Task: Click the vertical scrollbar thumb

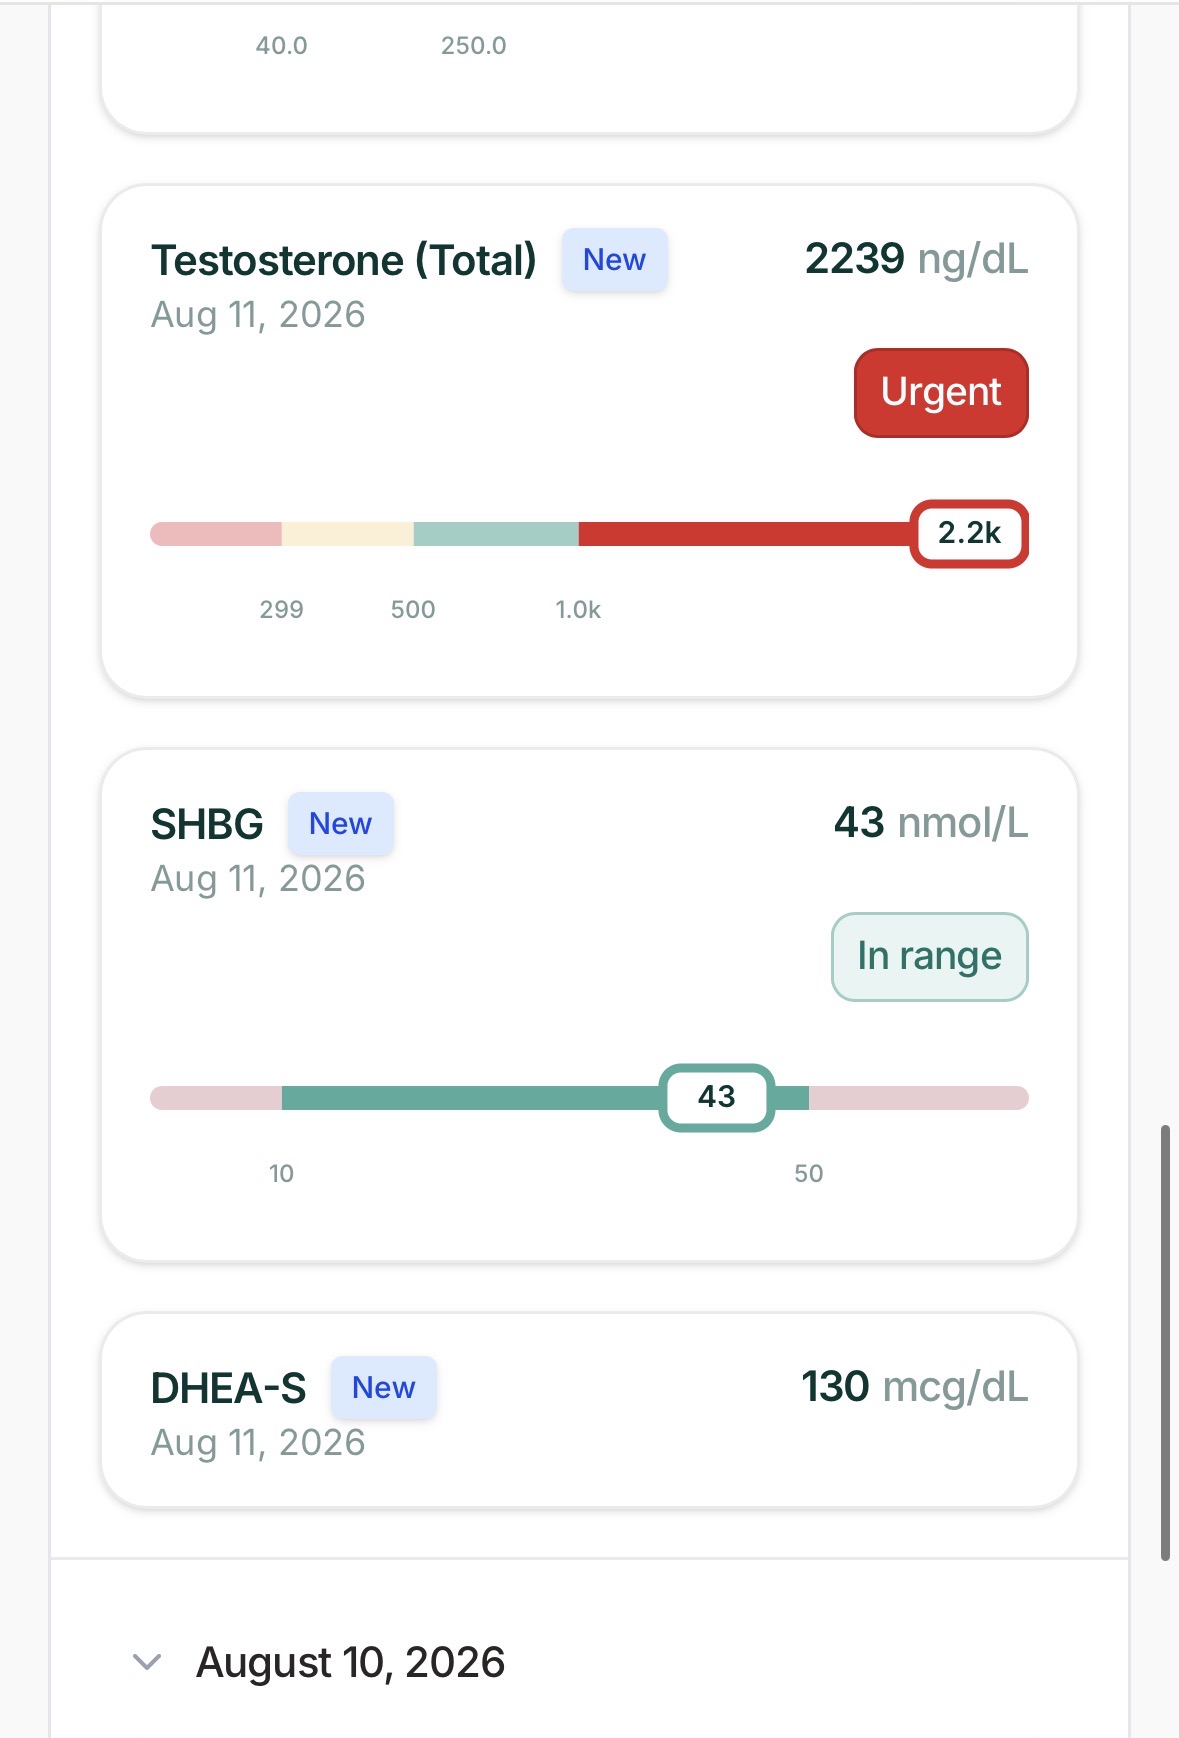Action: (x=1165, y=1342)
